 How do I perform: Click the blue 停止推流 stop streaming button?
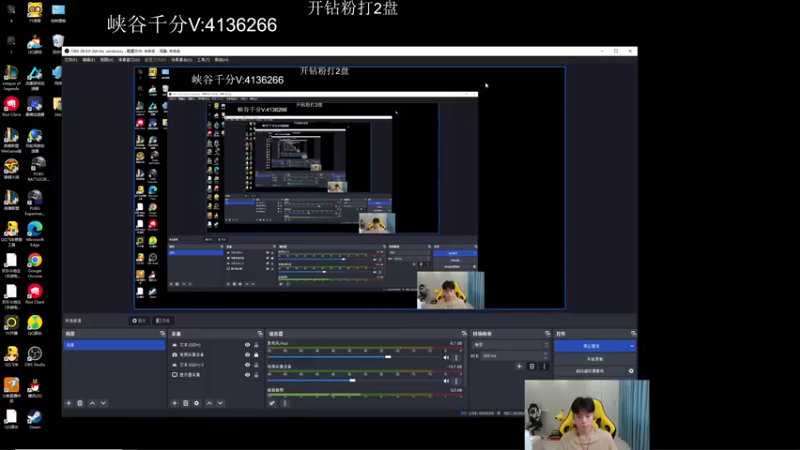[x=591, y=346]
